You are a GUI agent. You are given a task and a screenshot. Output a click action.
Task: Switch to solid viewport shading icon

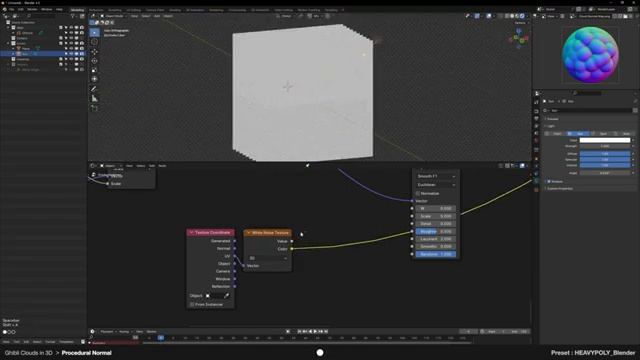(512, 16)
